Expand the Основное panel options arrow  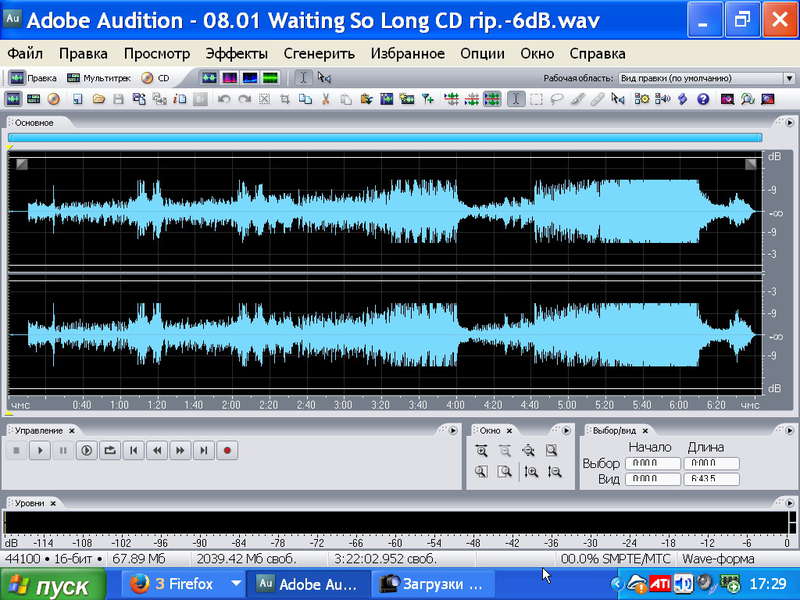(x=789, y=123)
